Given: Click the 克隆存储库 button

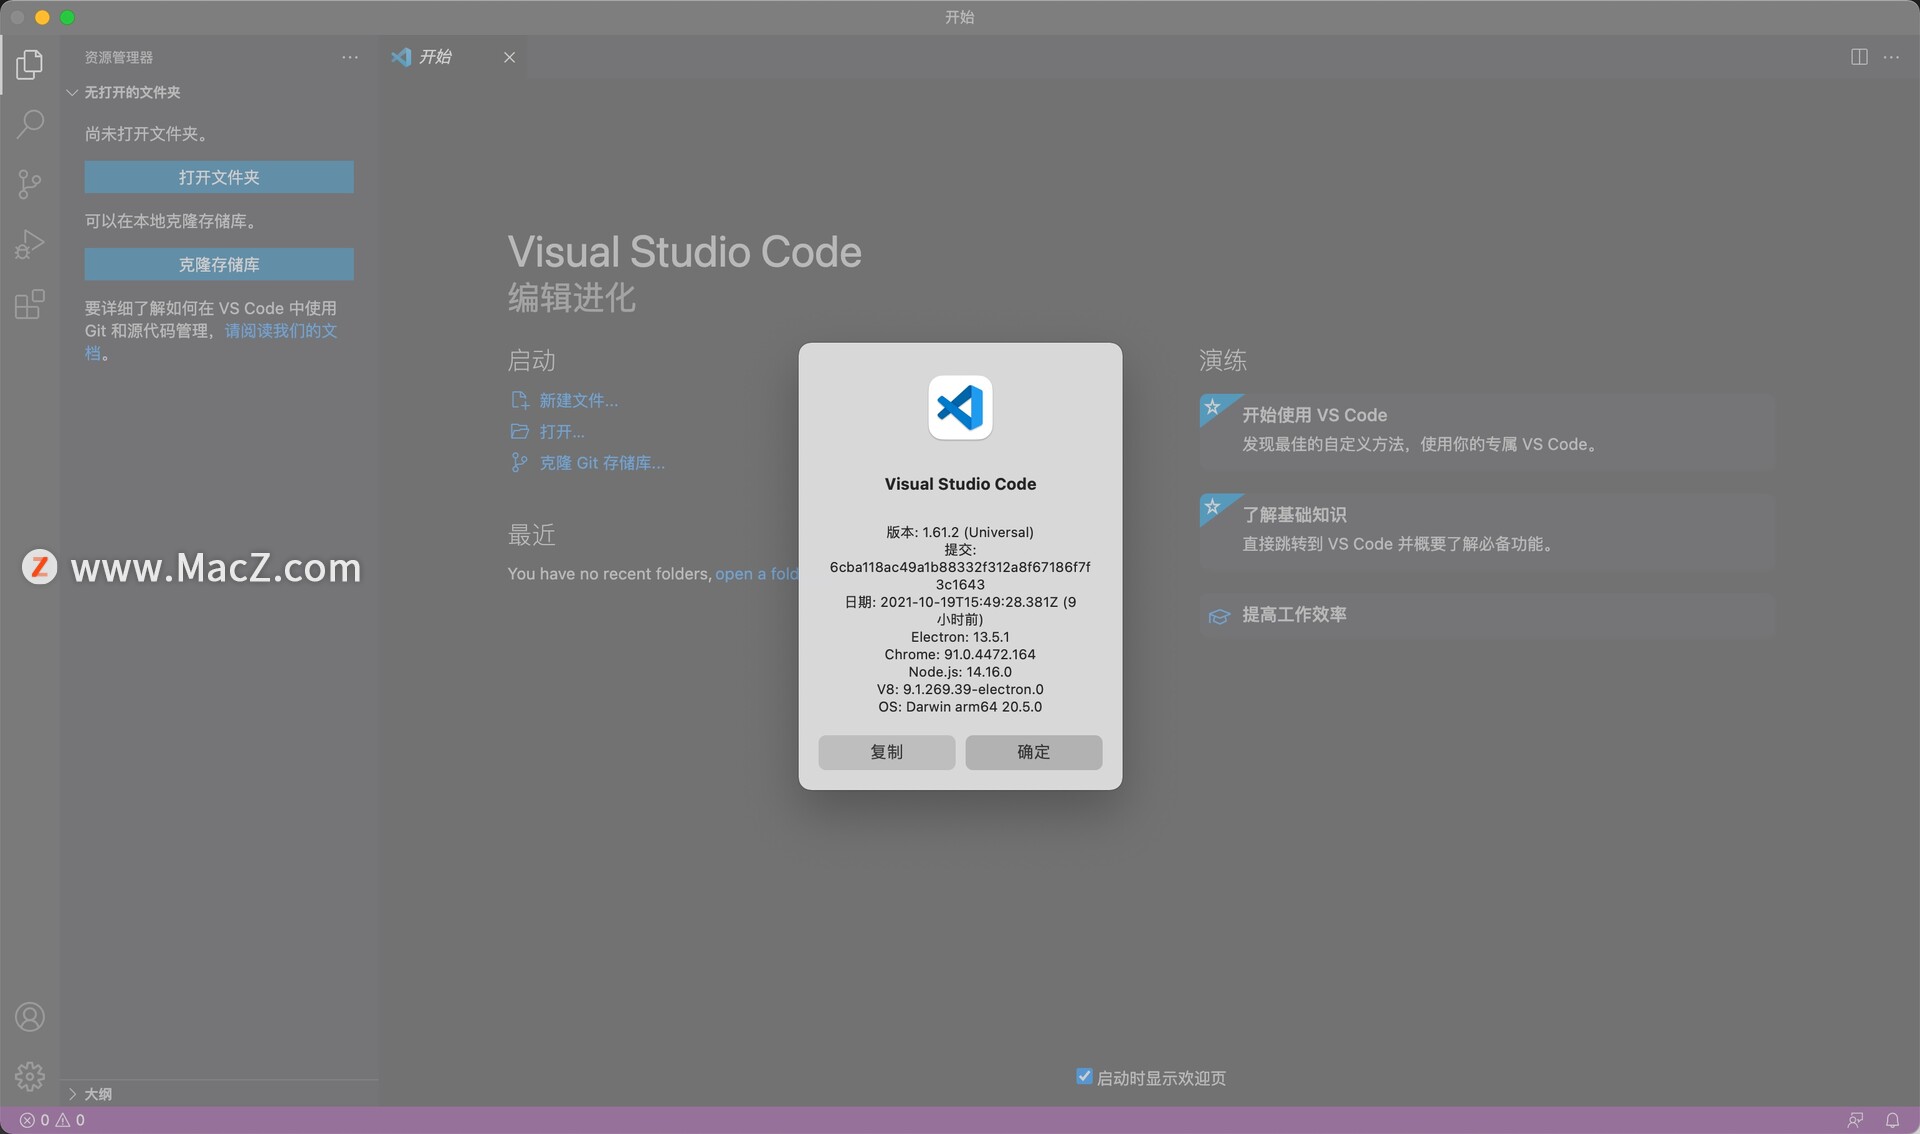Looking at the screenshot, I should point(219,264).
